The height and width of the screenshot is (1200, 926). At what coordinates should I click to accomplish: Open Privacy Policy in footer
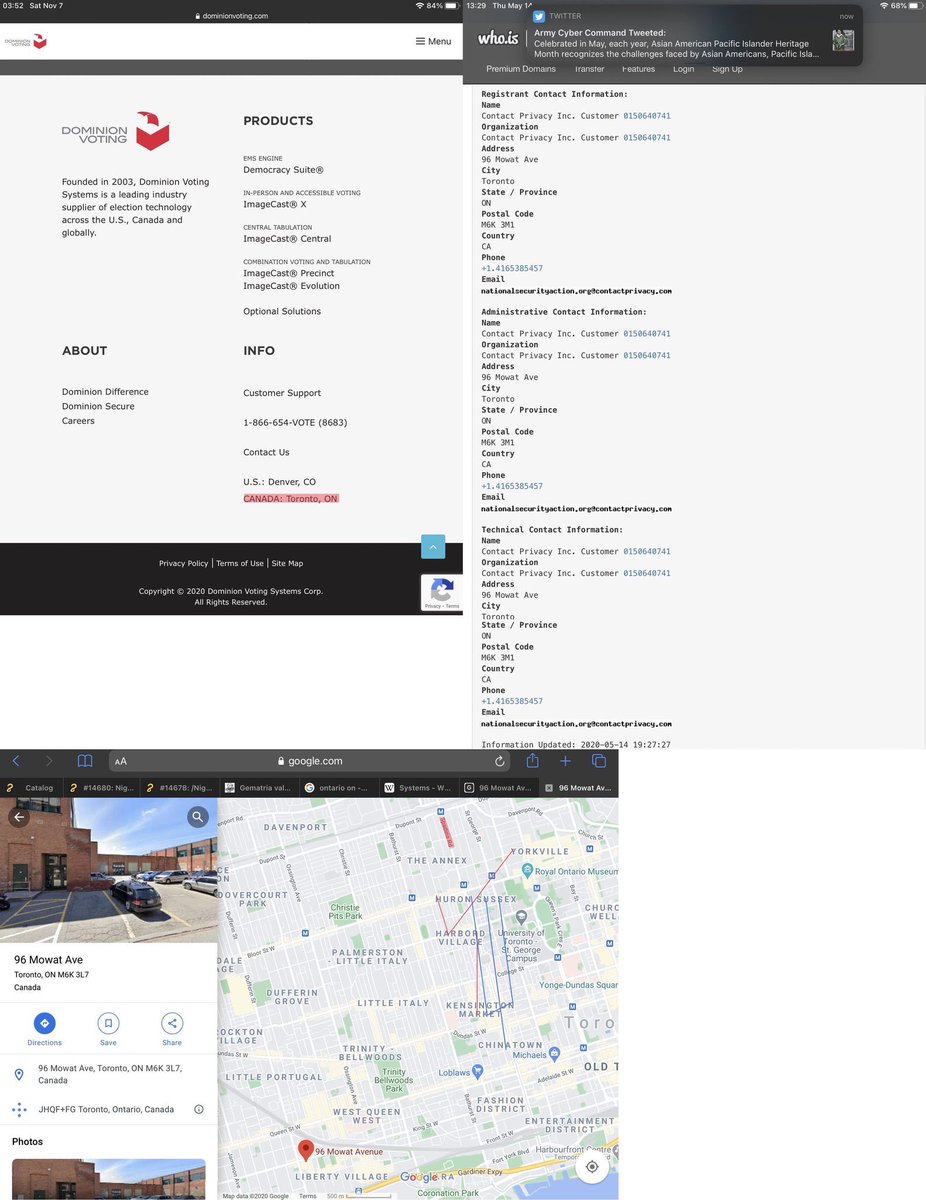(x=184, y=563)
